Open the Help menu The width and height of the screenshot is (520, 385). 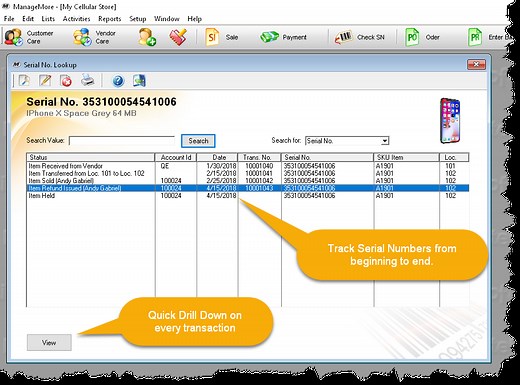point(194,19)
